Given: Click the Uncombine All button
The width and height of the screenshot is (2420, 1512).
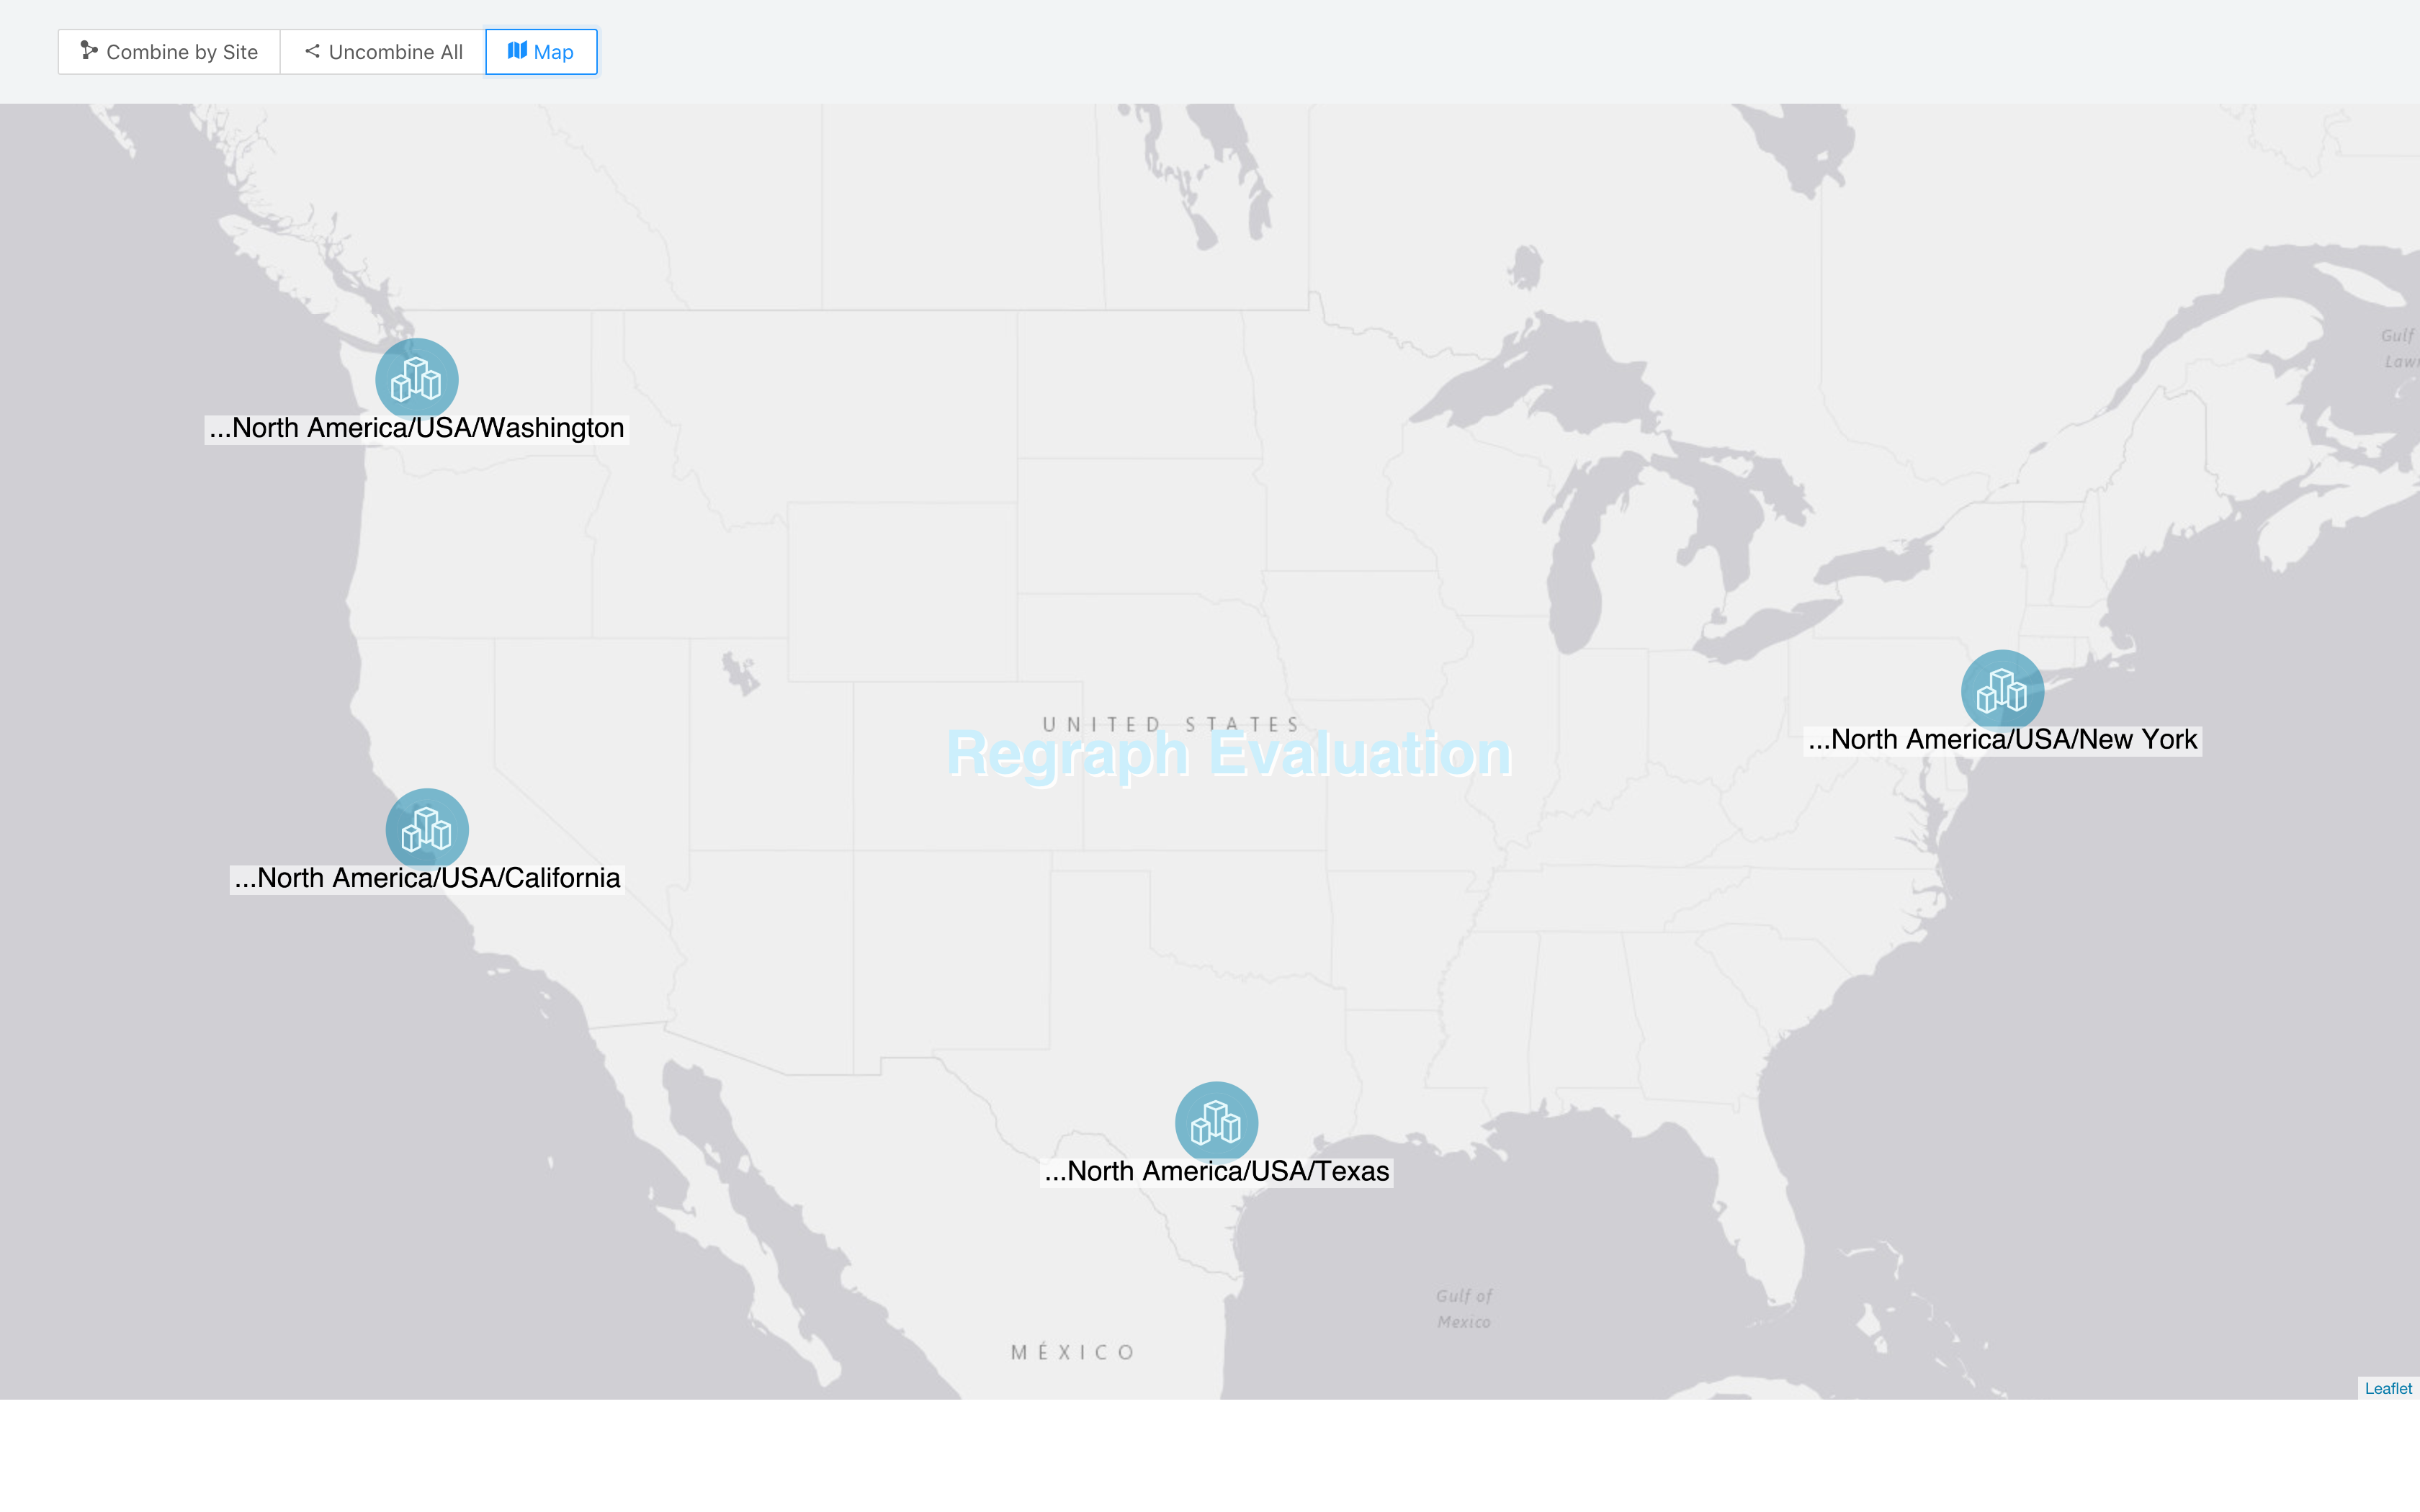Looking at the screenshot, I should 383,52.
